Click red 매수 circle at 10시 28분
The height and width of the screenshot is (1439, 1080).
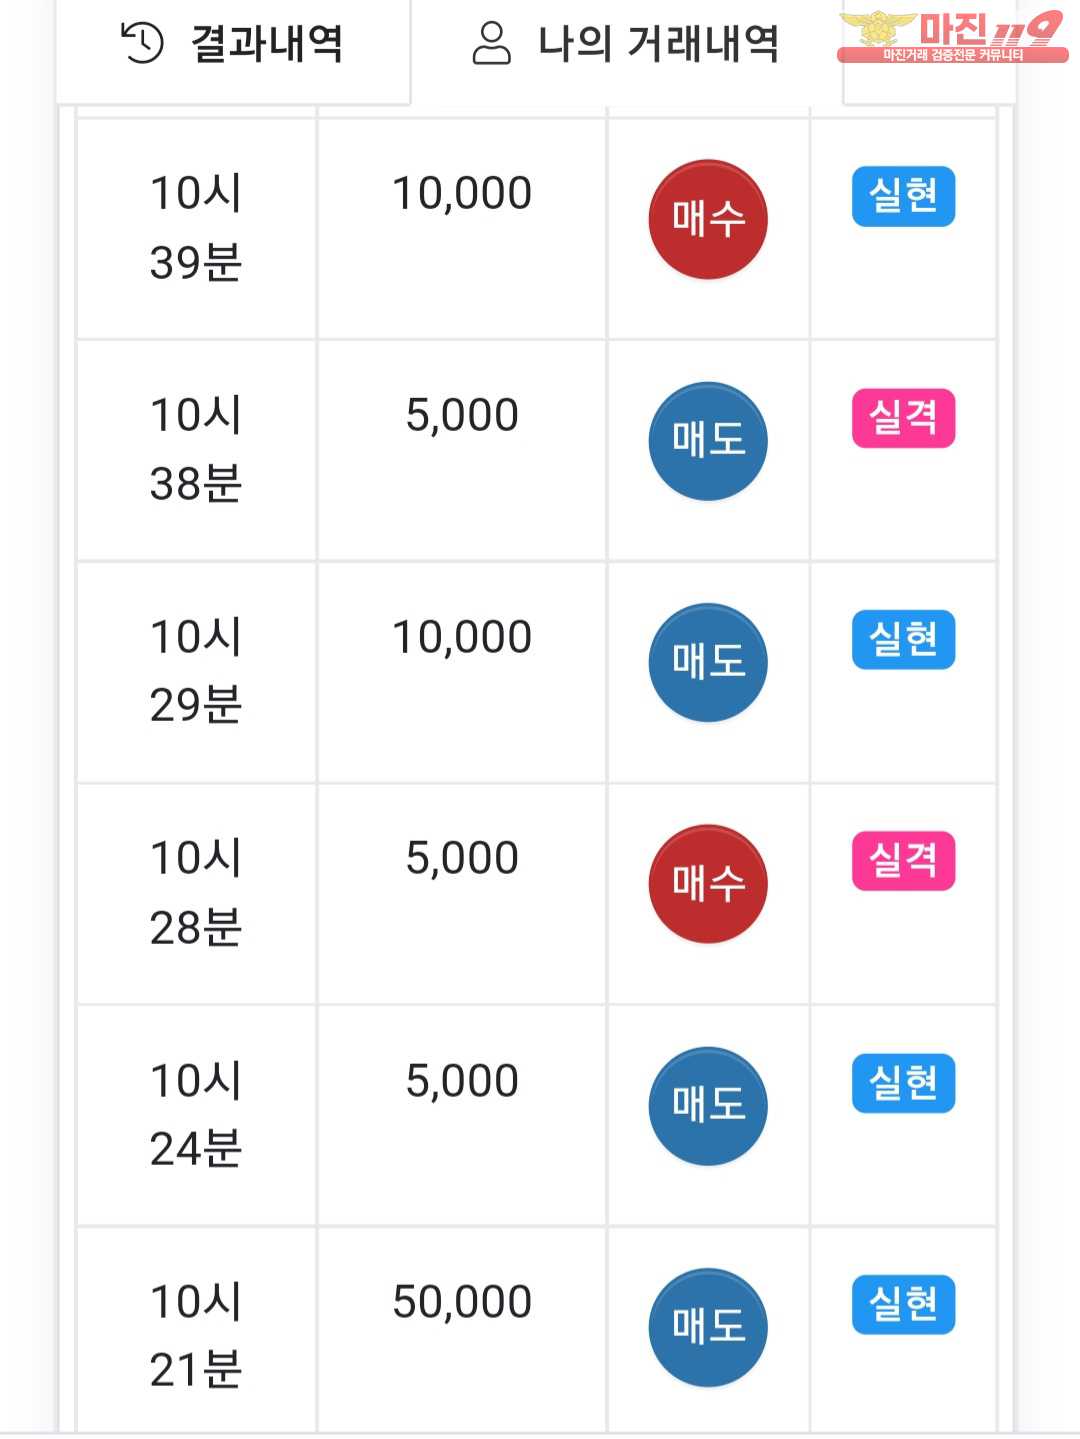click(708, 884)
